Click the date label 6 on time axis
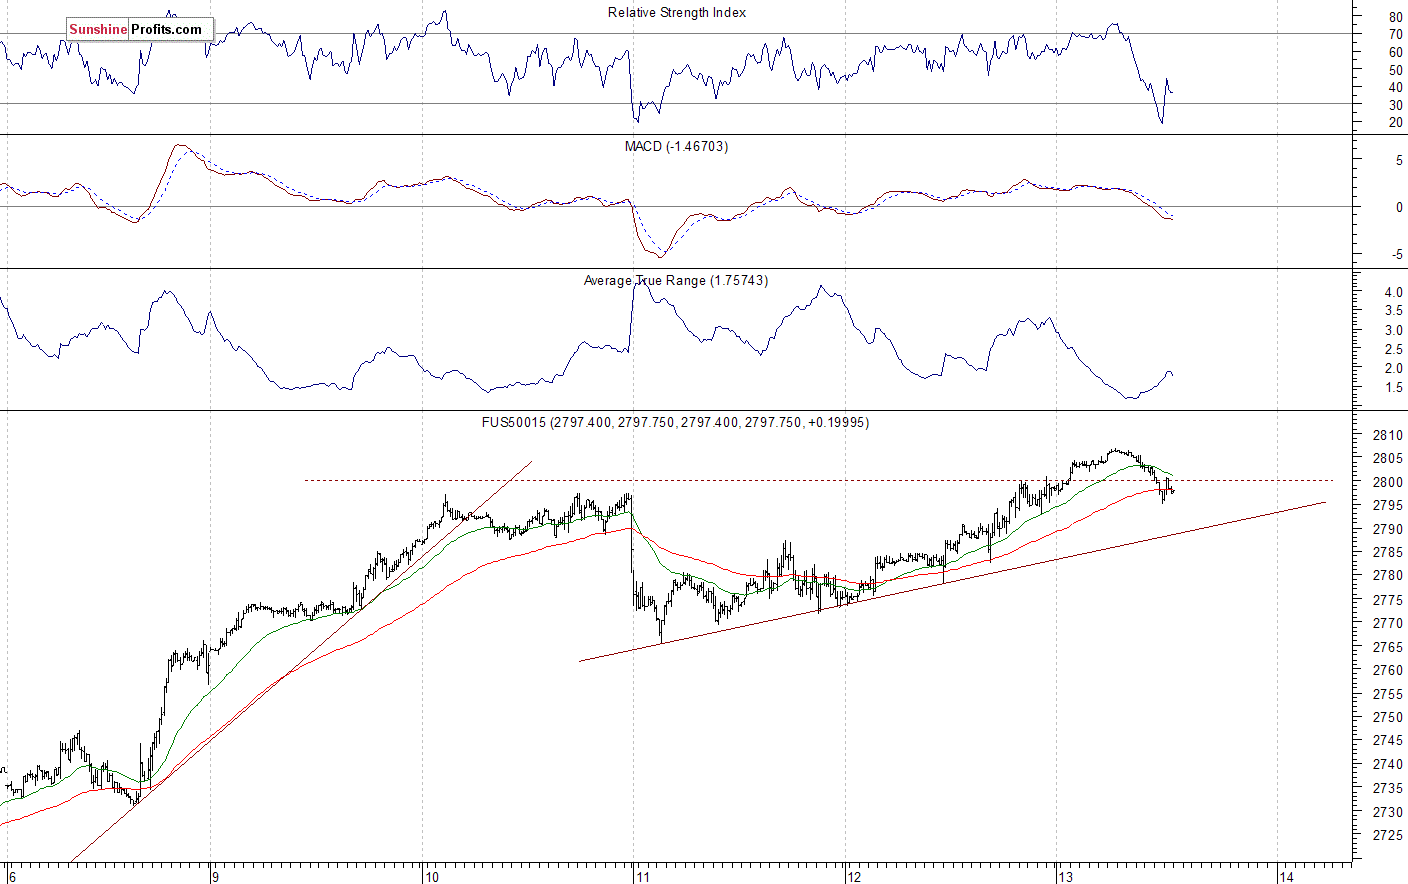This screenshot has height=884, width=1408. (x=12, y=877)
